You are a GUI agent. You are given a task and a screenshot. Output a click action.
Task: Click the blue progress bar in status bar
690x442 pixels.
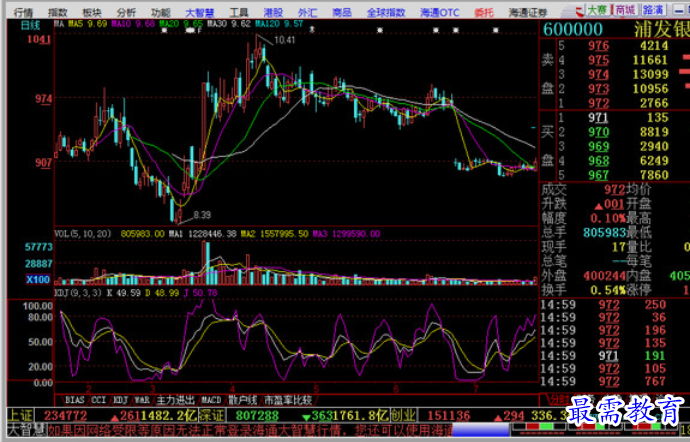tap(480, 430)
